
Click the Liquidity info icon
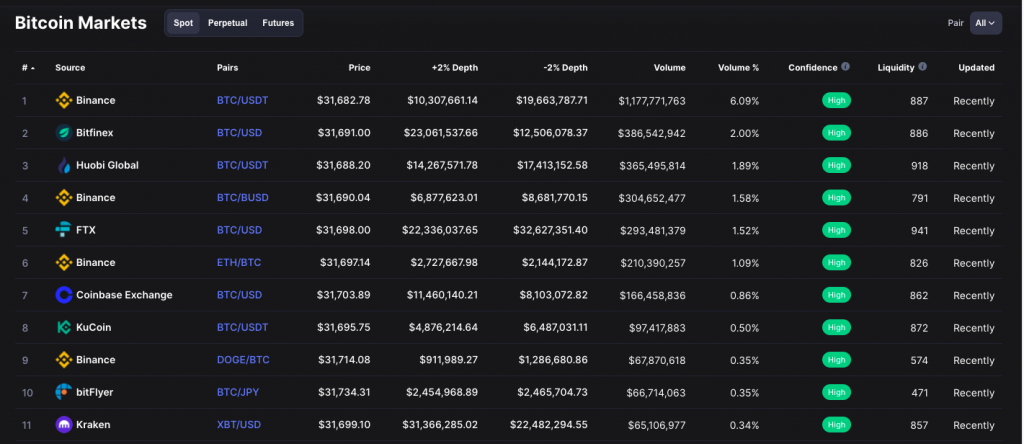(x=922, y=67)
